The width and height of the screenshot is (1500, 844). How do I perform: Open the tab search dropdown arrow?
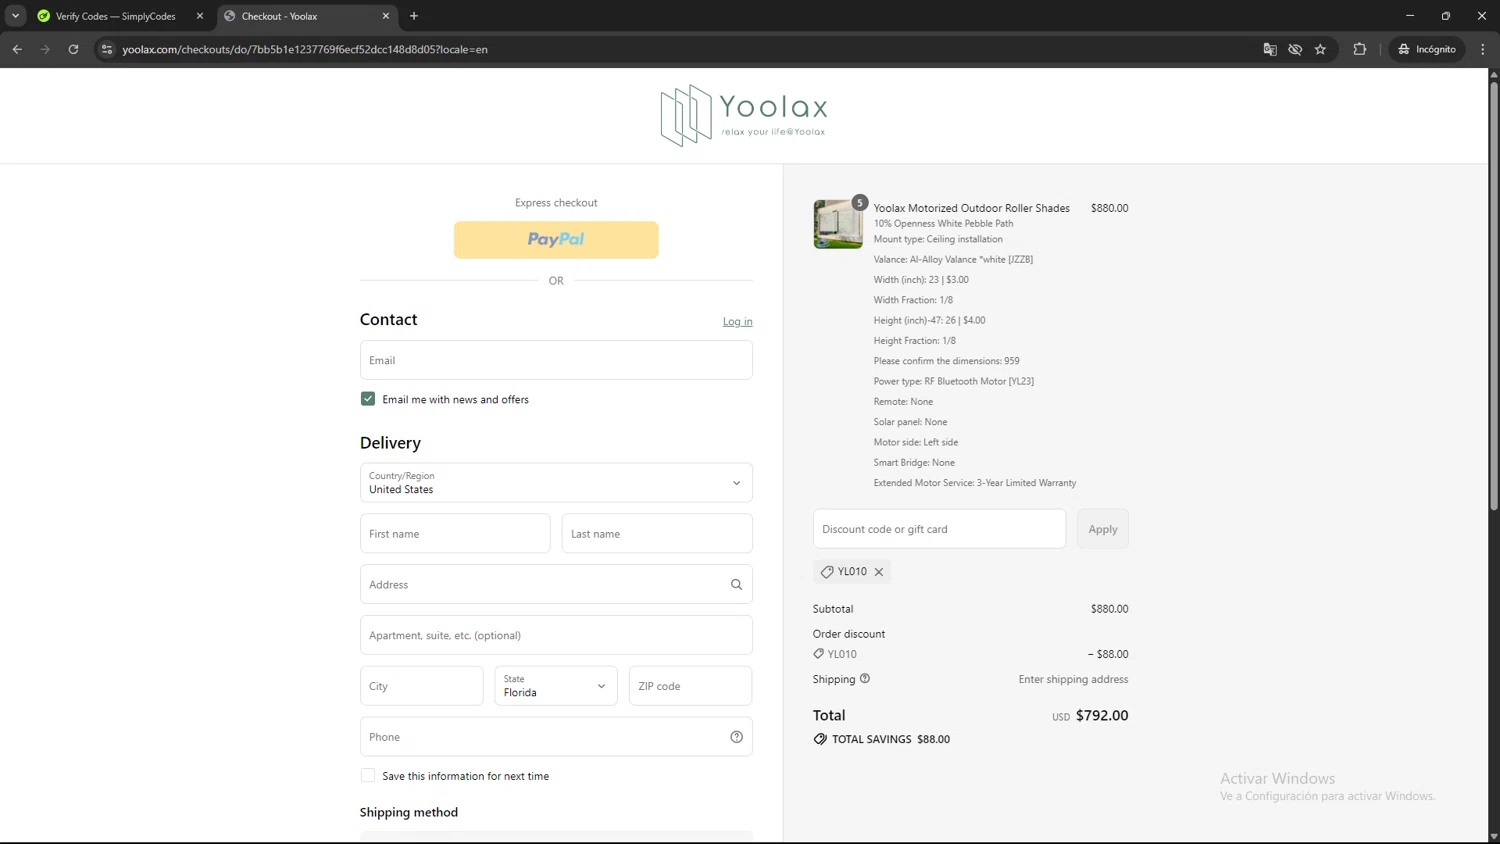[15, 16]
